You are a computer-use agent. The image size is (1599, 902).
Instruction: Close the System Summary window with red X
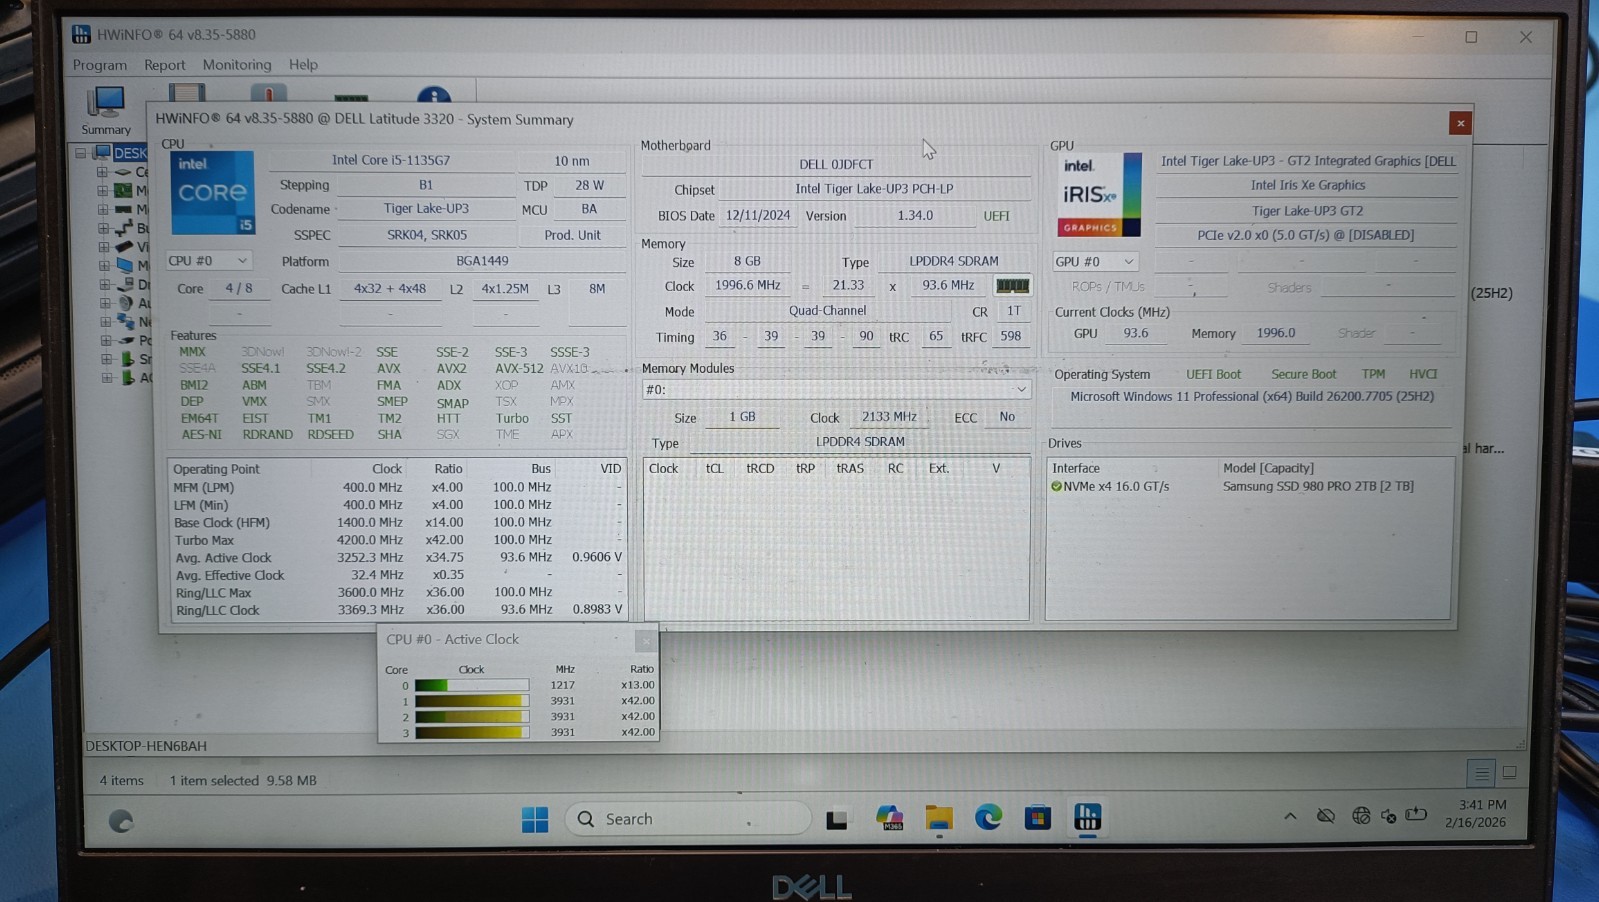1460,123
